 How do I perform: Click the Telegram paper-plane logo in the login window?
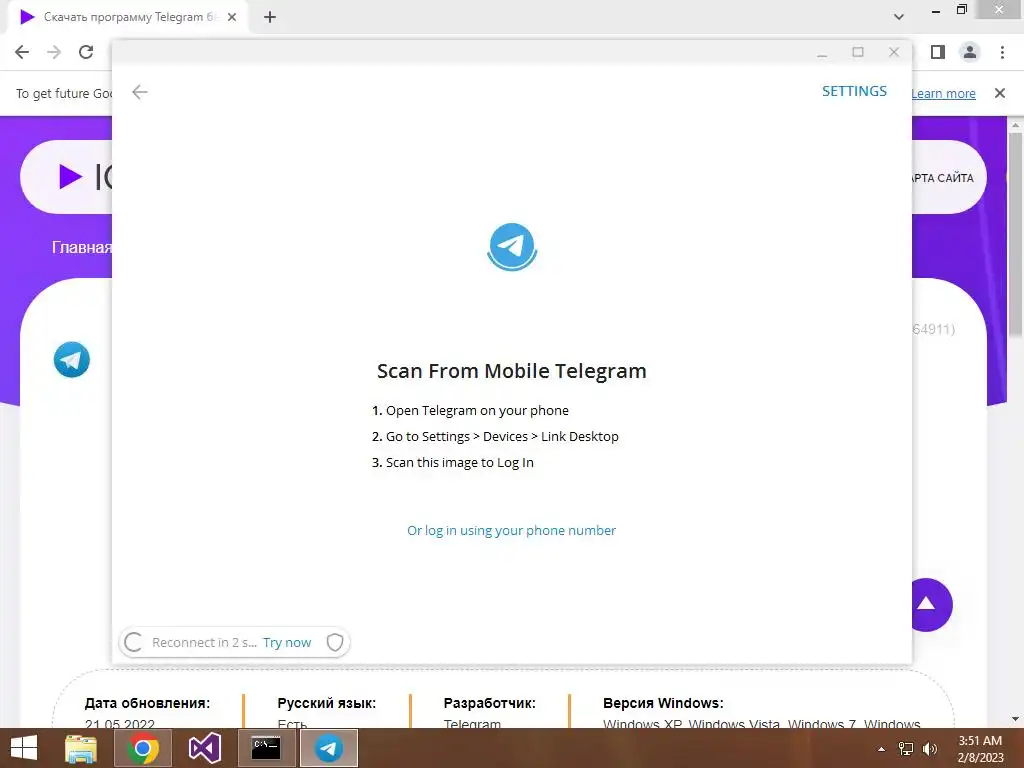coord(512,246)
